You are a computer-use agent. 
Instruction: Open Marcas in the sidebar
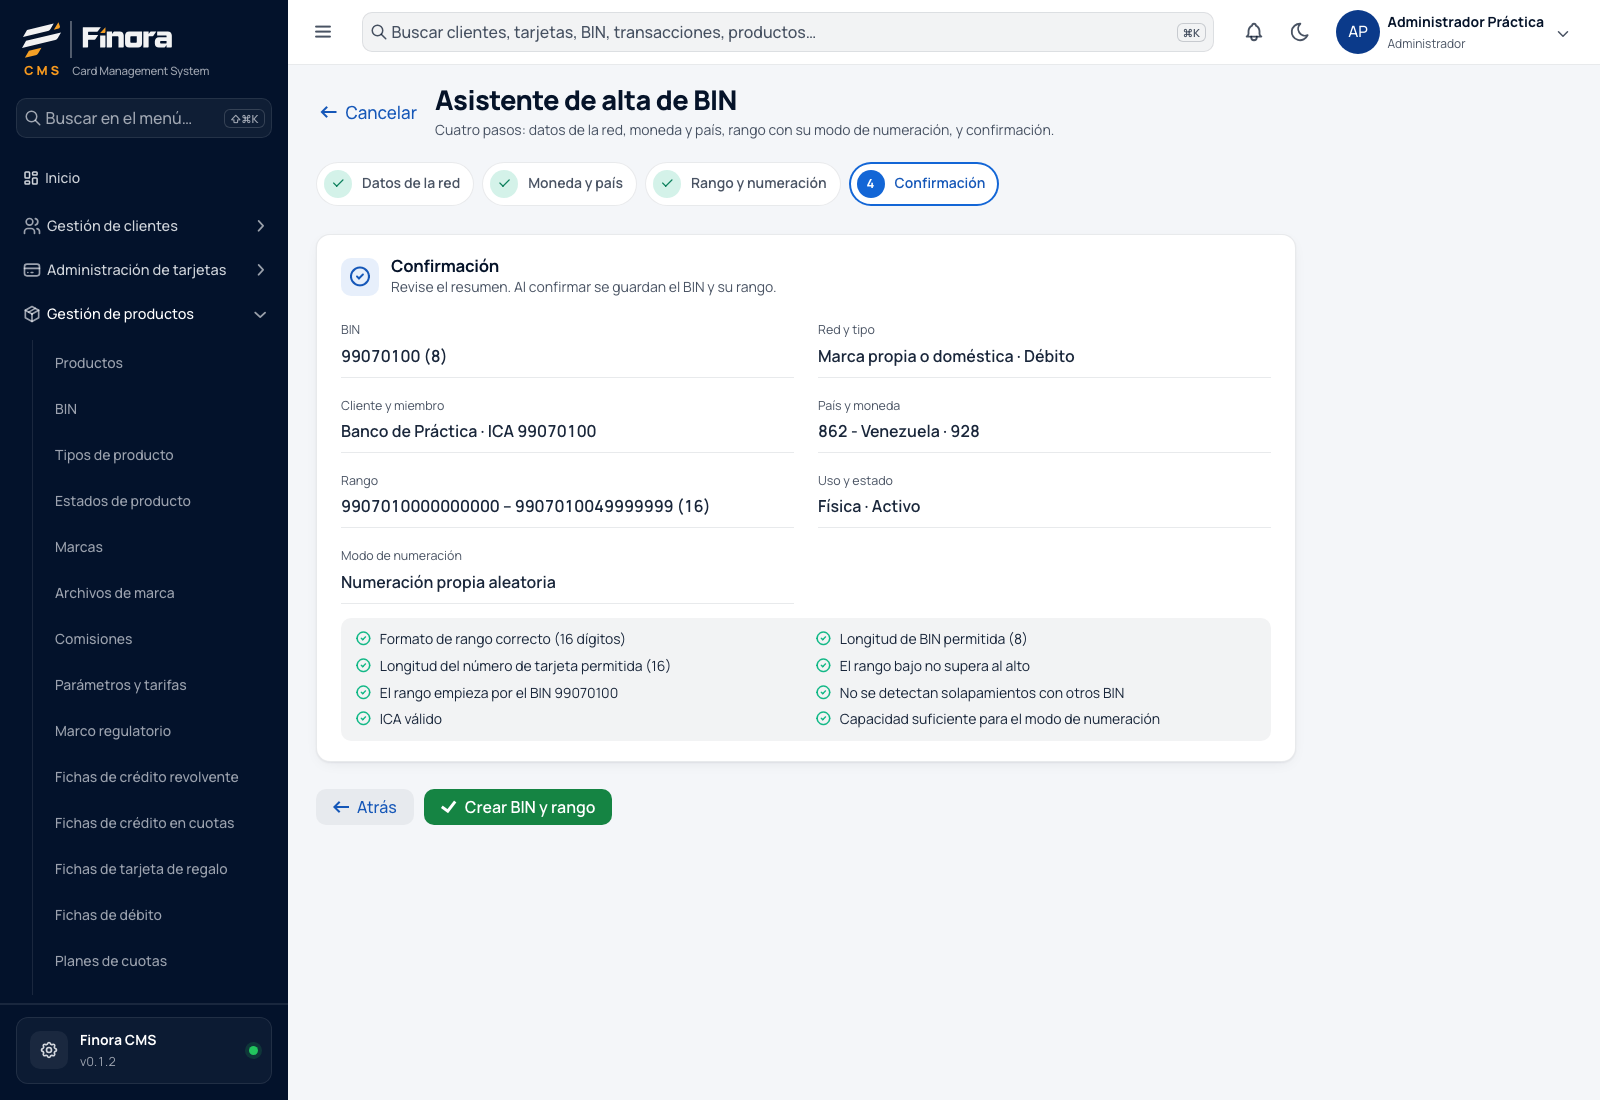[x=79, y=547]
